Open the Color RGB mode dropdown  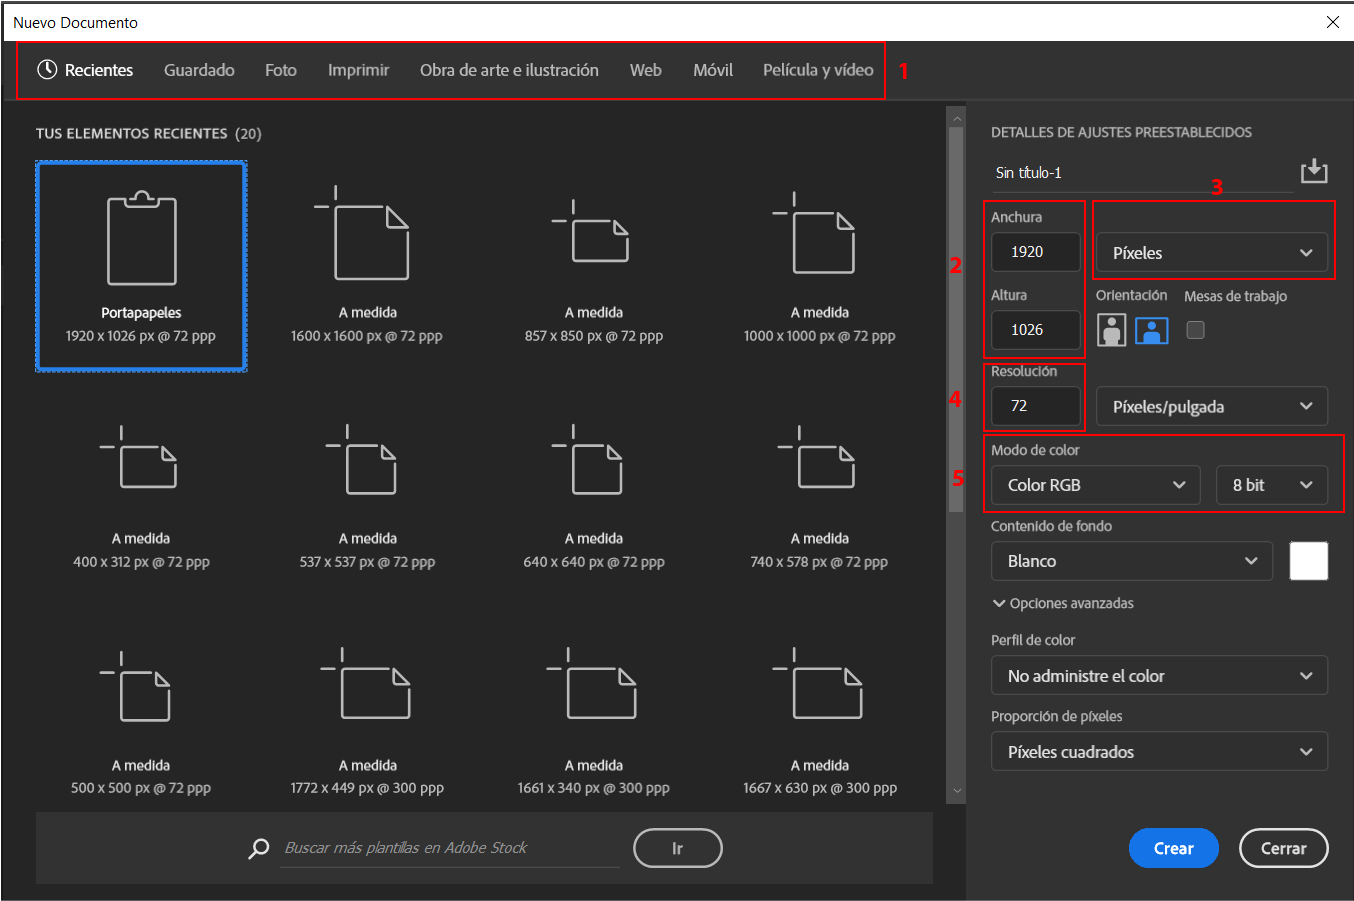click(x=1096, y=485)
